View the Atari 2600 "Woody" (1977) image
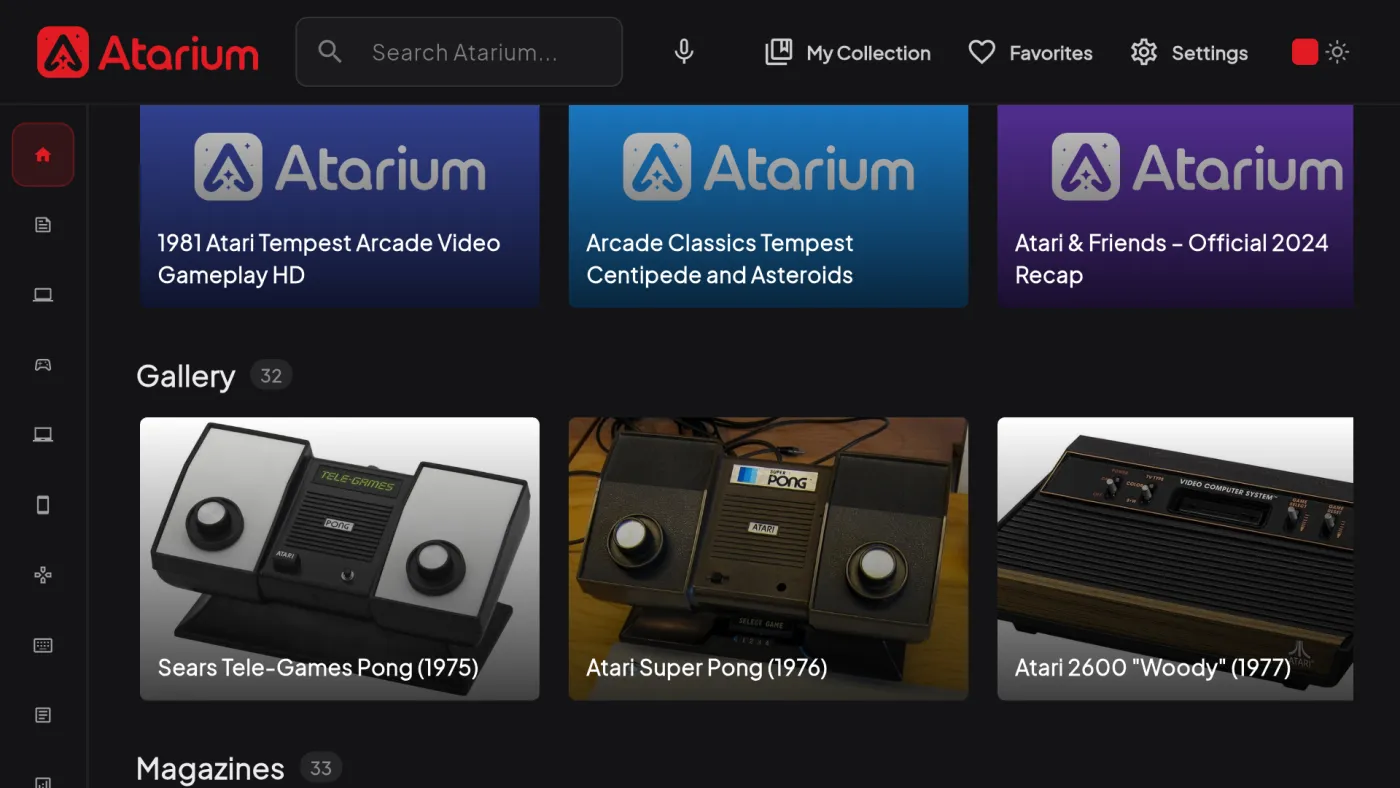 point(1175,558)
